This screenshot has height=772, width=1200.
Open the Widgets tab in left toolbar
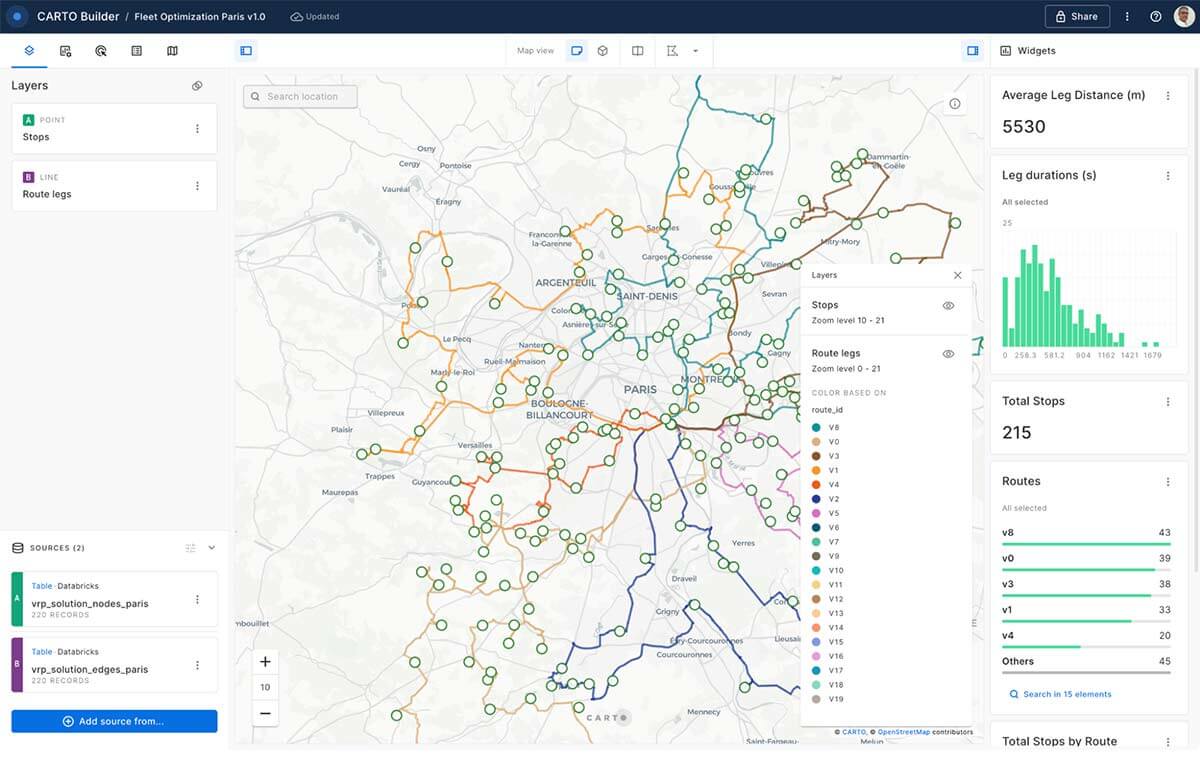point(65,51)
